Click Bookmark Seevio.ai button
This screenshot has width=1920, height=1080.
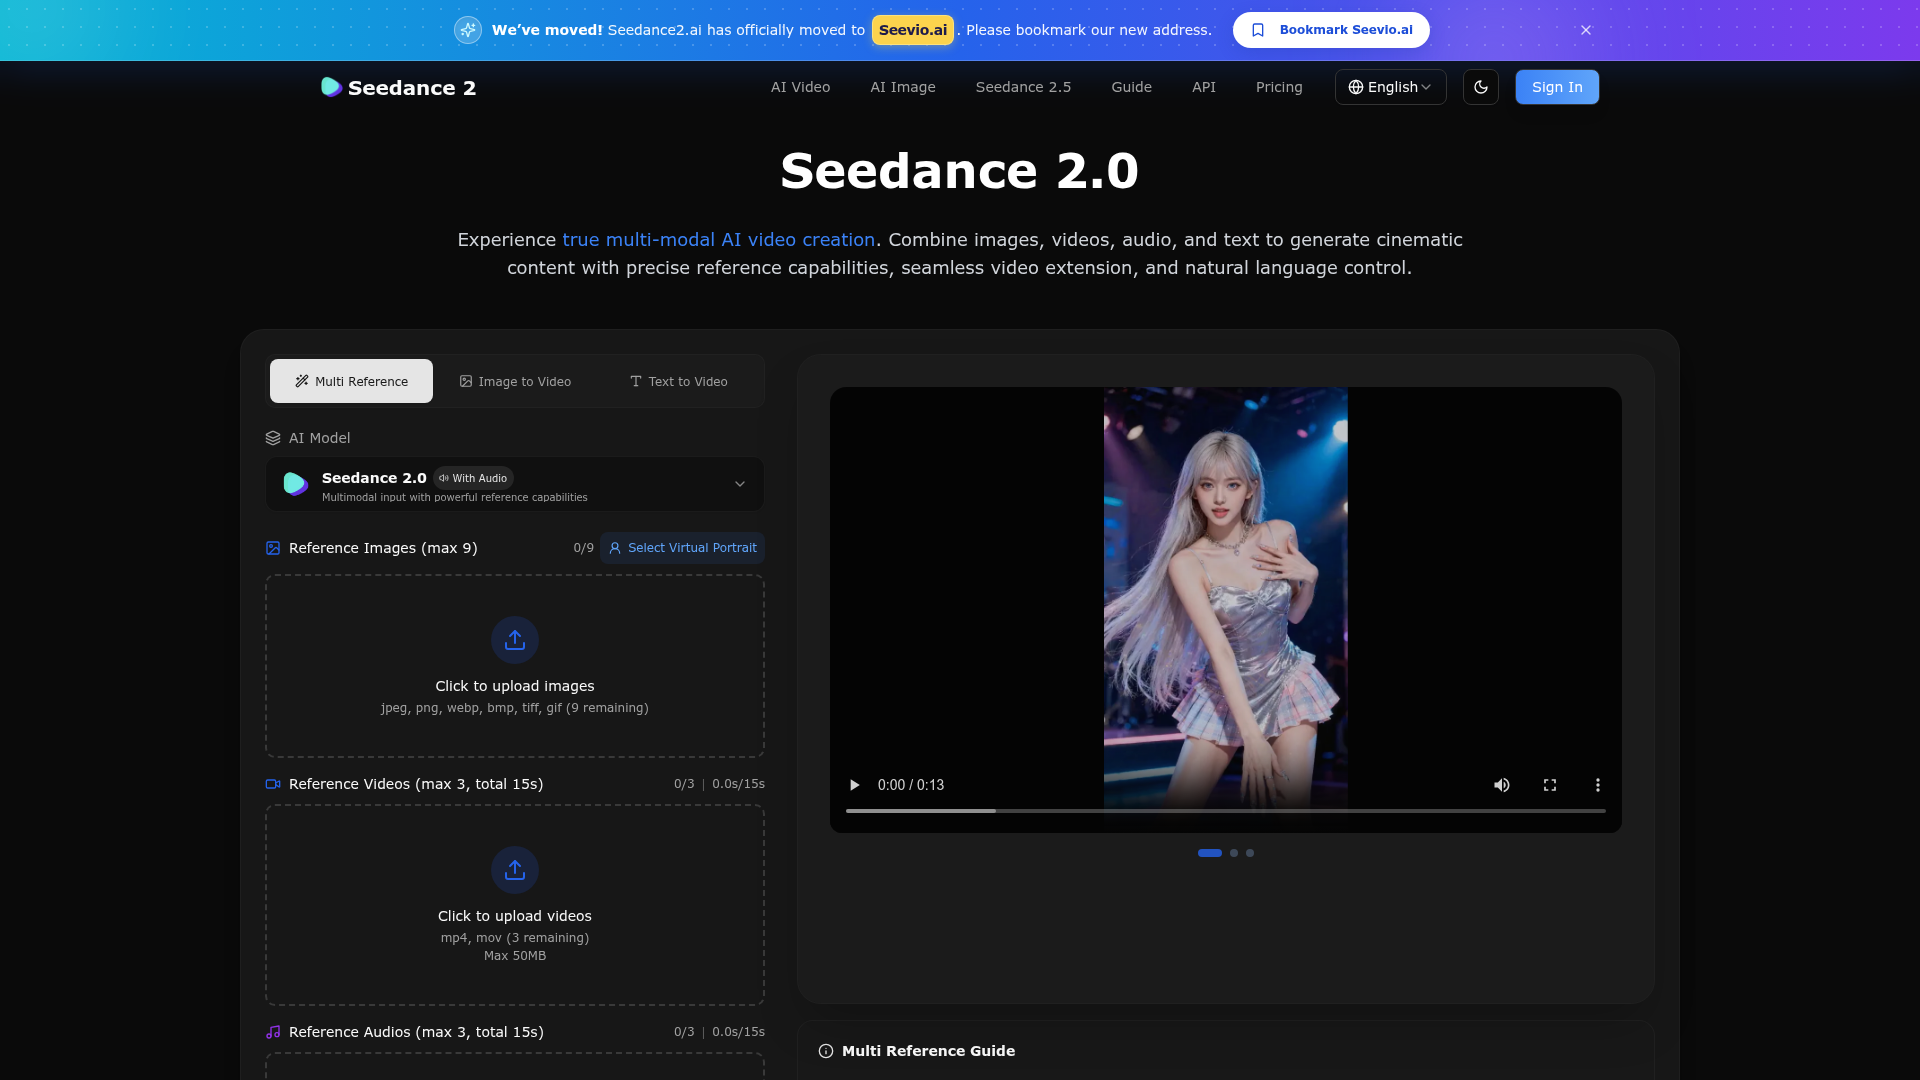(1331, 30)
